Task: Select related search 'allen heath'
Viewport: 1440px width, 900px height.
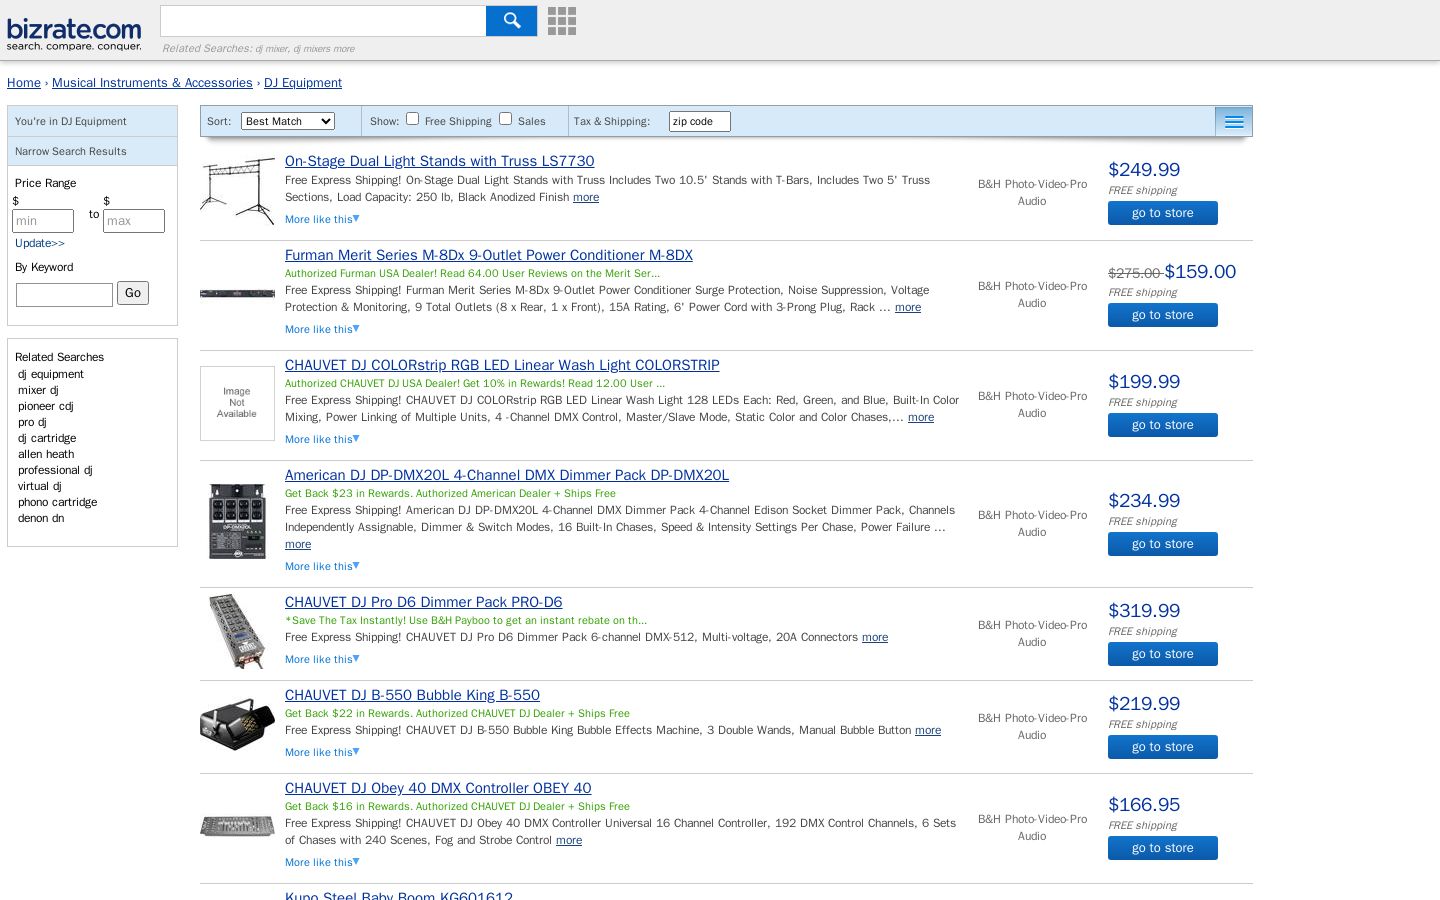Action: 46,454
